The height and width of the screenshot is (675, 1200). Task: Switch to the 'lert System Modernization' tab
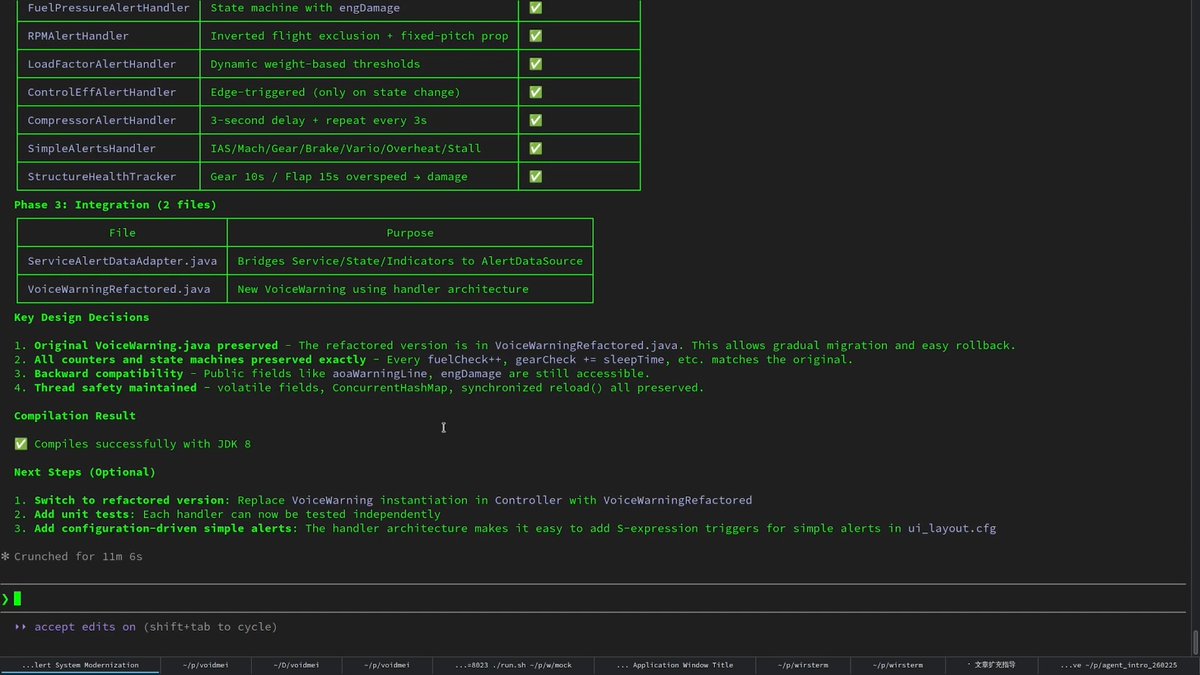click(79, 665)
